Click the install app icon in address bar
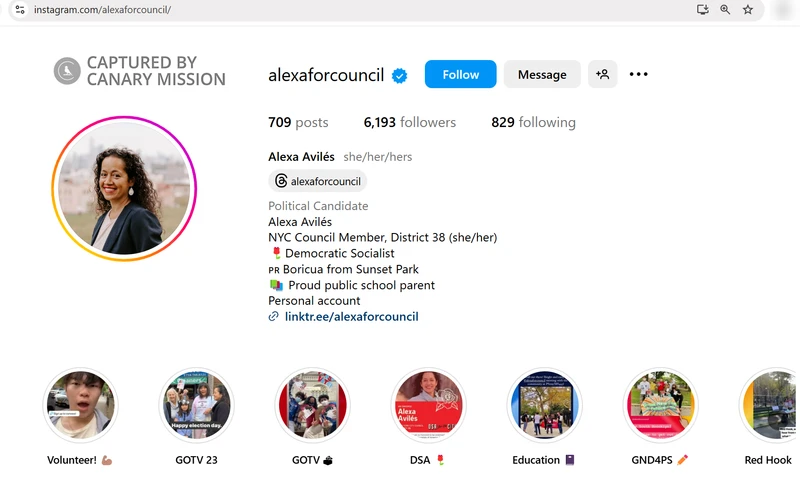800x489 pixels. 703,10
